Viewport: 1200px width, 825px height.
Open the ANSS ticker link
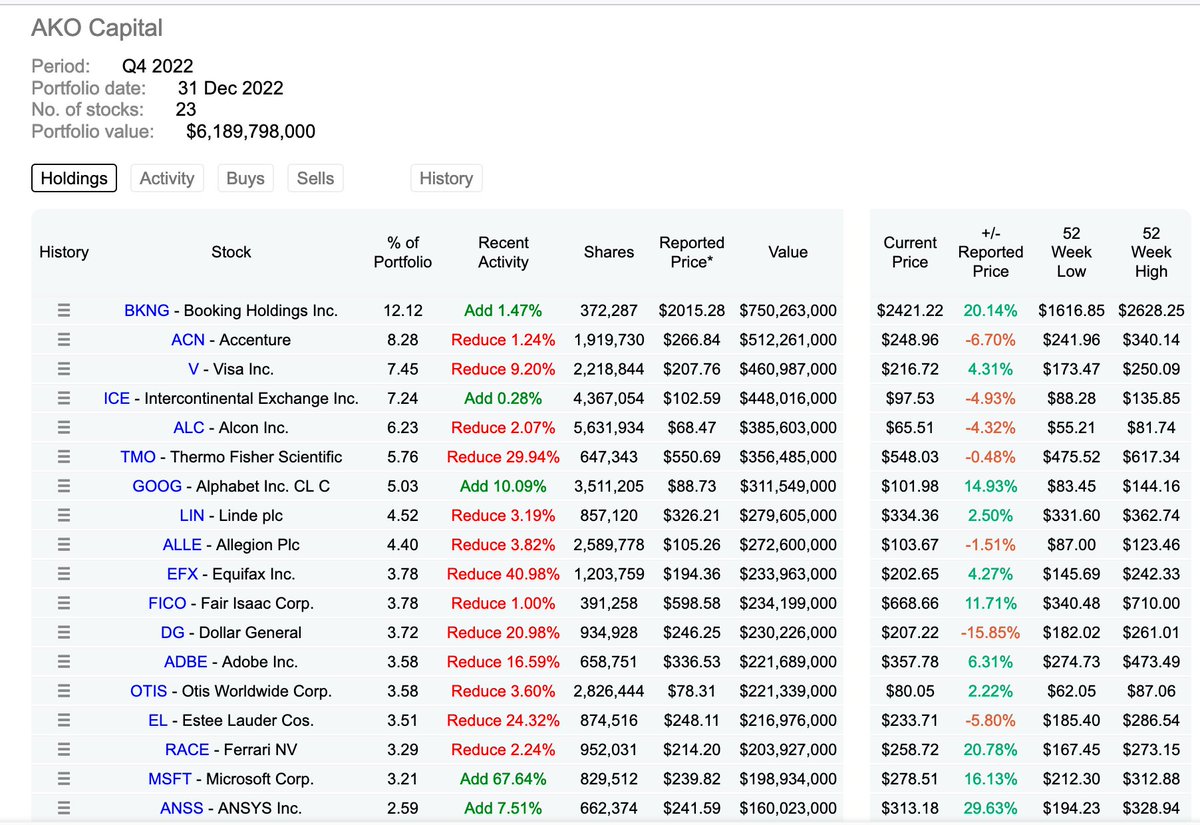click(x=182, y=808)
